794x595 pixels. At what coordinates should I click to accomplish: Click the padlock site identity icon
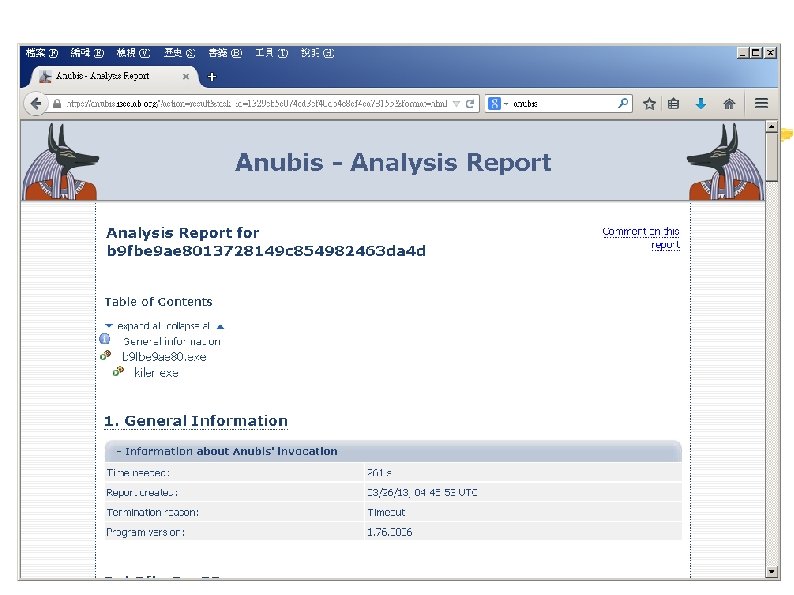pos(57,104)
